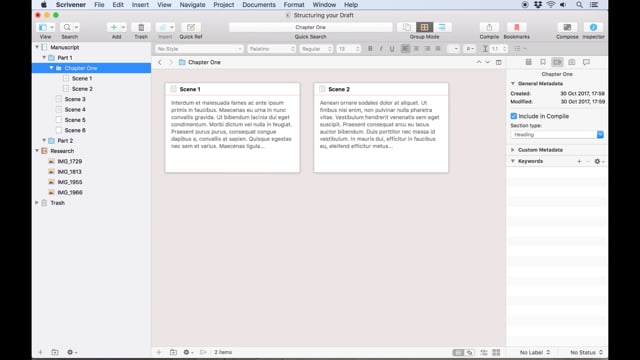640x360 pixels.
Task: Open the Documents menu
Action: pyautogui.click(x=259, y=5)
